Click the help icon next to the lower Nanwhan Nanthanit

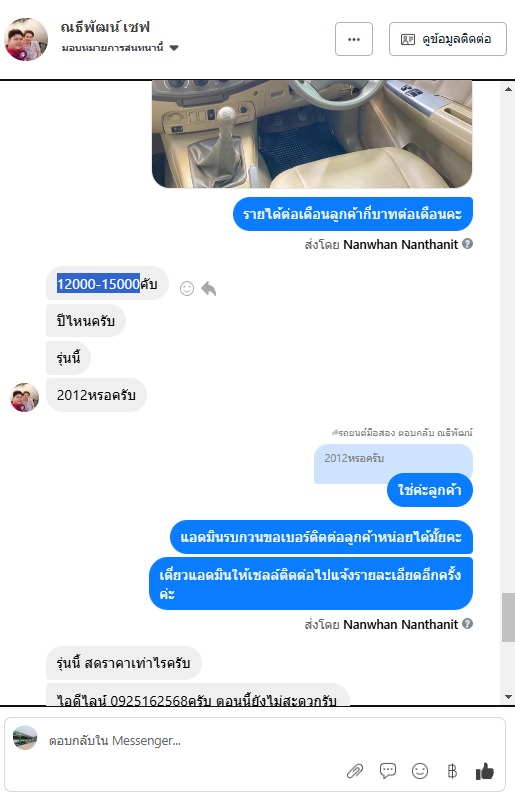coord(467,623)
